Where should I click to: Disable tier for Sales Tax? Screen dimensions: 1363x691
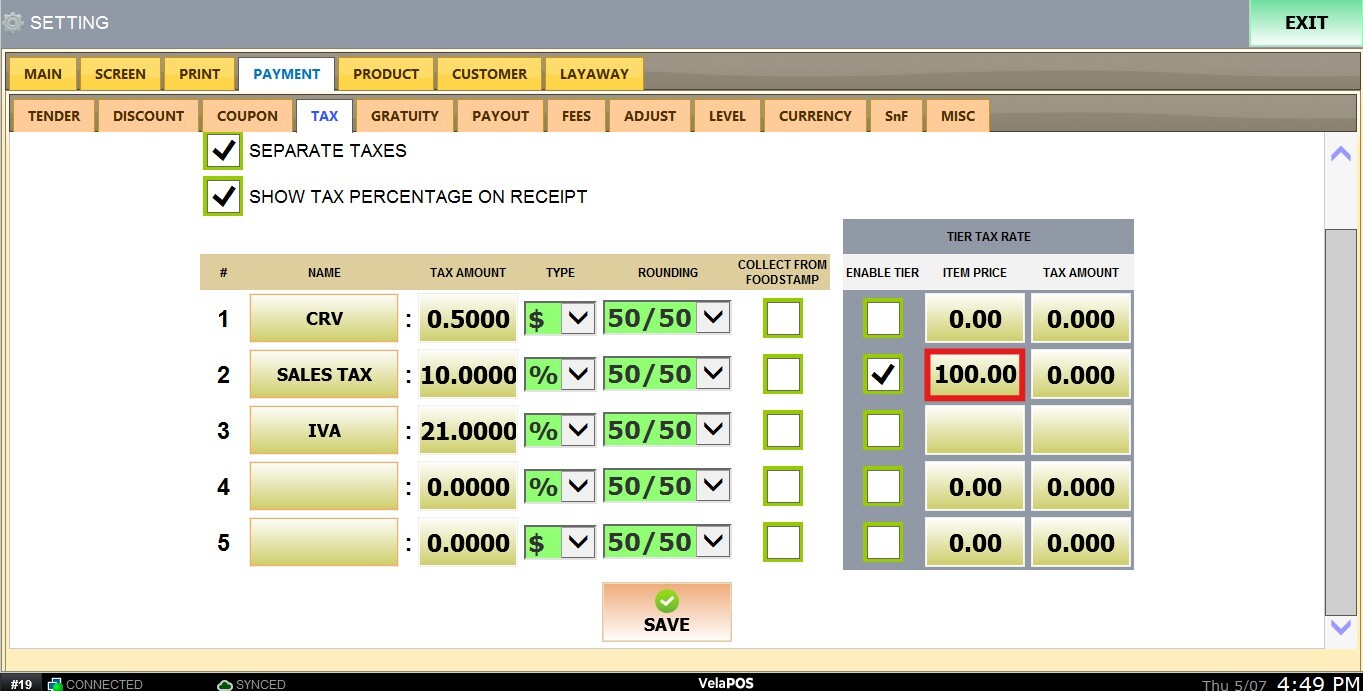[883, 375]
